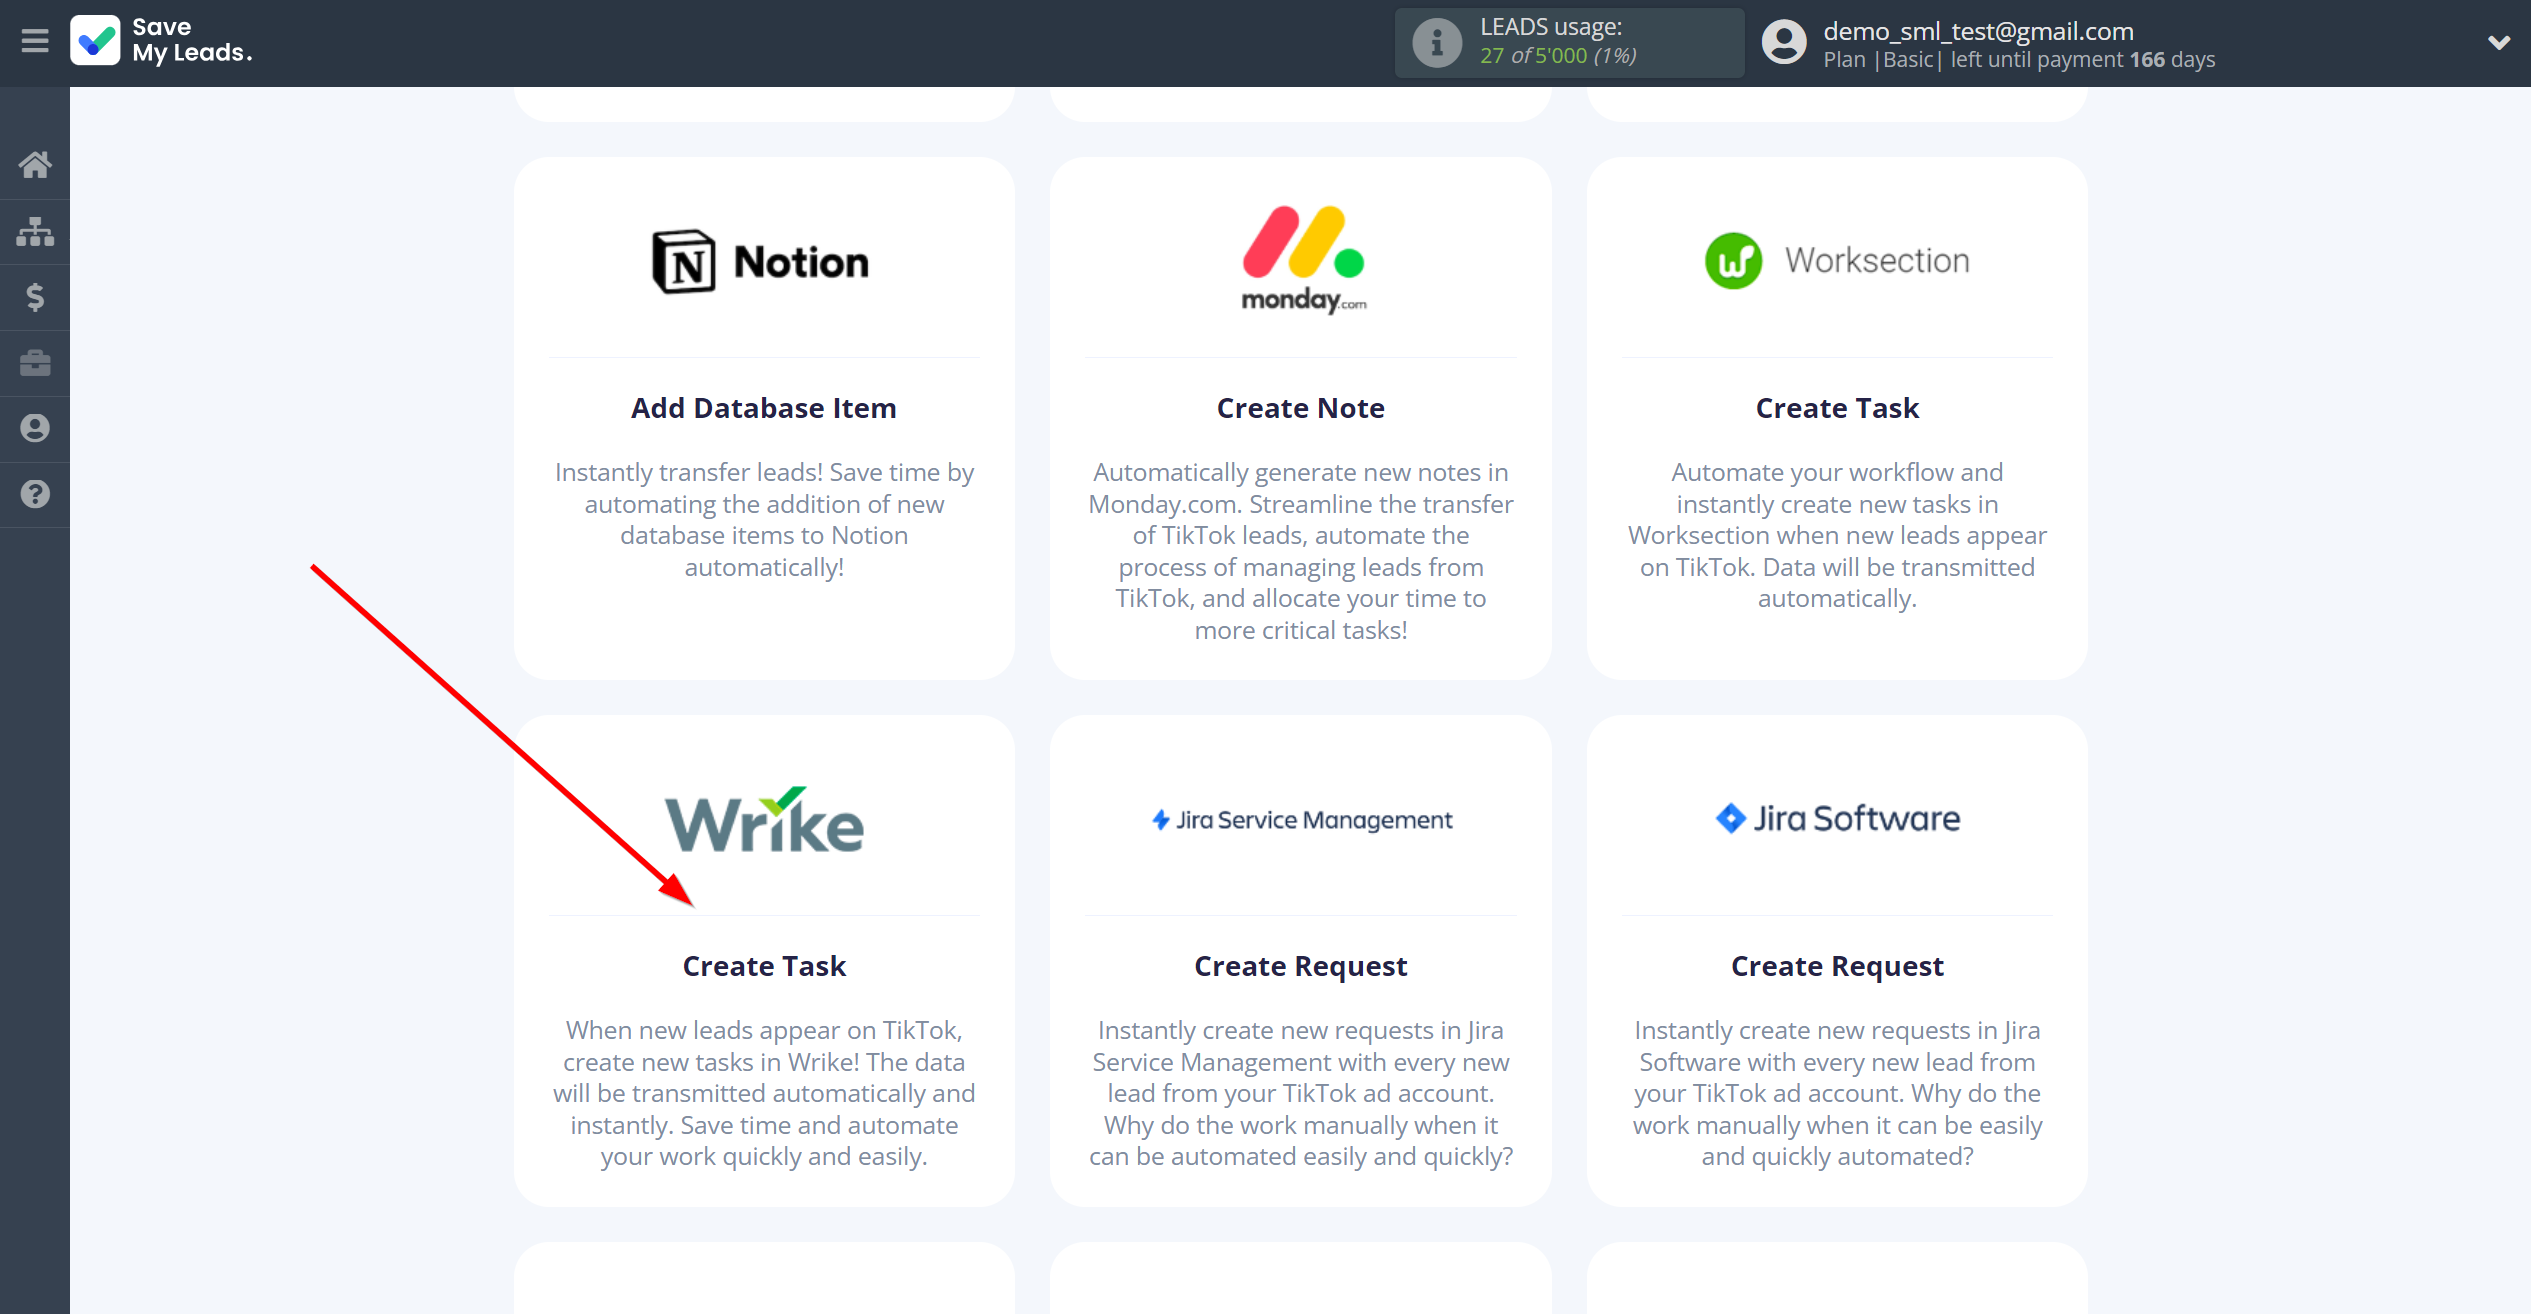This screenshot has width=2531, height=1314.
Task: Select the Jira Software logo
Action: click(1837, 818)
